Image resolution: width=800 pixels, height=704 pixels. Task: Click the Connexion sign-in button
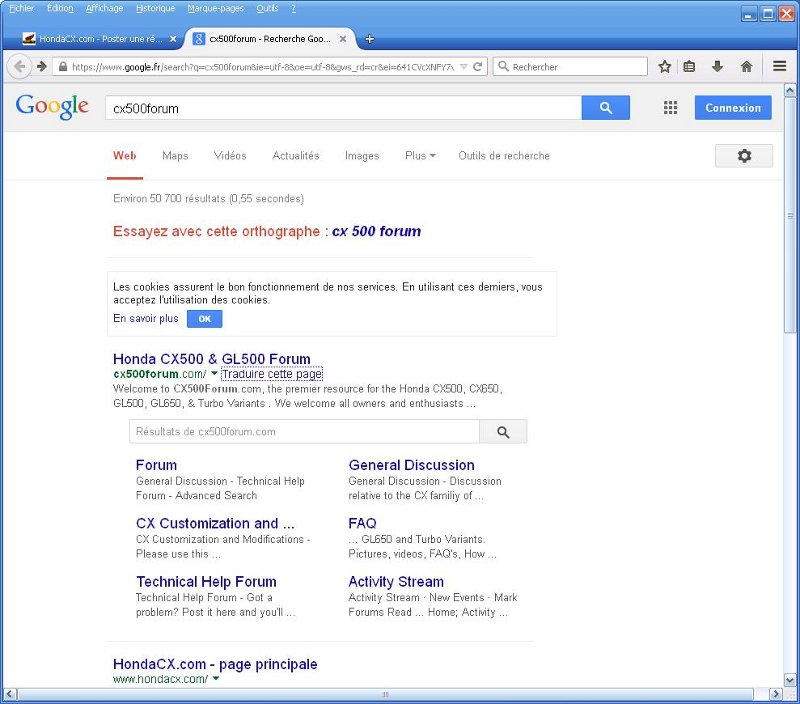(x=733, y=108)
